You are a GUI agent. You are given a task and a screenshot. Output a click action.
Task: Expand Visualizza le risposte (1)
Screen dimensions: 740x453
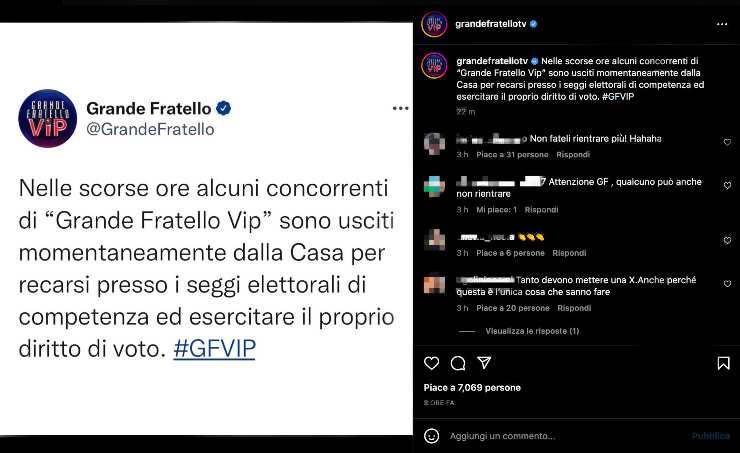532,331
